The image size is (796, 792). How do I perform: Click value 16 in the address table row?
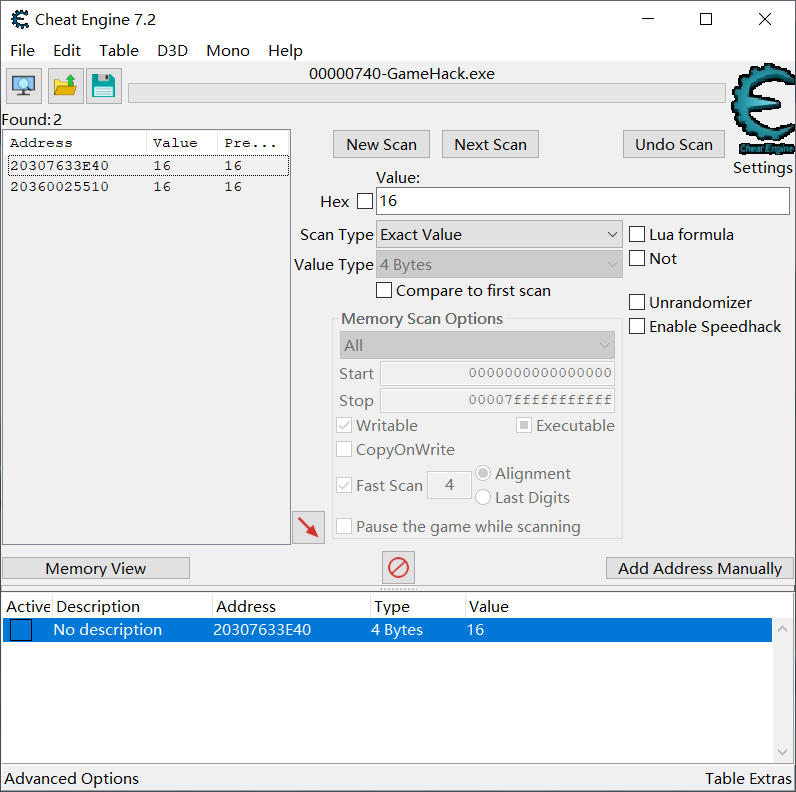(475, 630)
